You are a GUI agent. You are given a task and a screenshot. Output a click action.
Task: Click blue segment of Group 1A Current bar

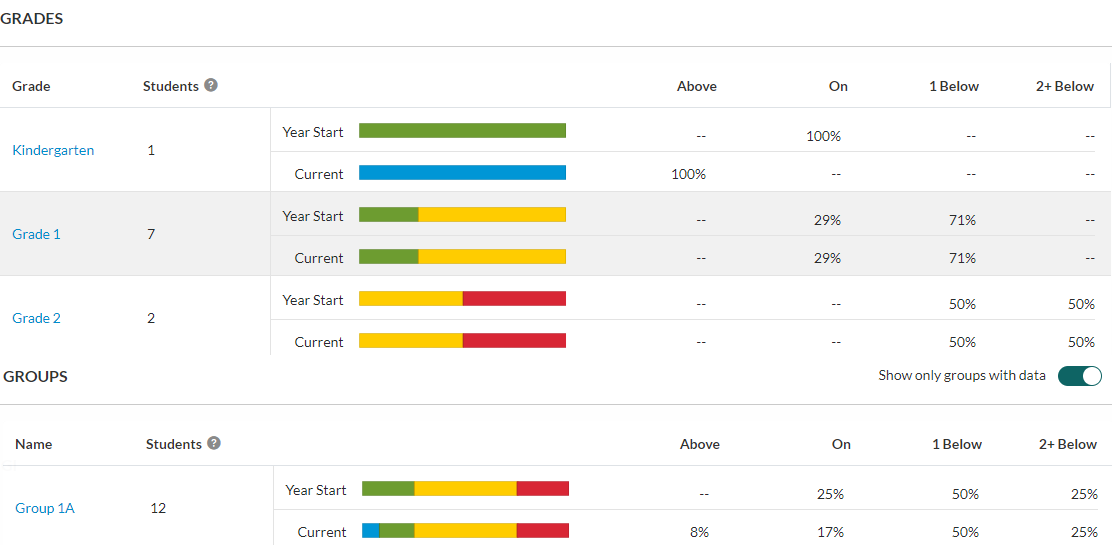click(371, 531)
